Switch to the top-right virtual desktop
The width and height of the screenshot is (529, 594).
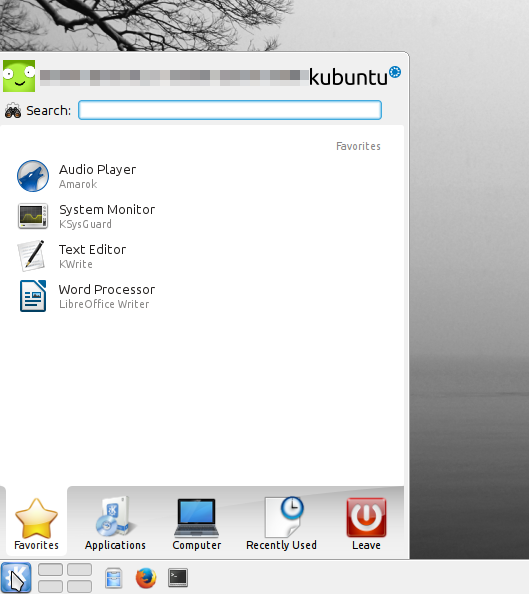pyautogui.click(x=80, y=569)
